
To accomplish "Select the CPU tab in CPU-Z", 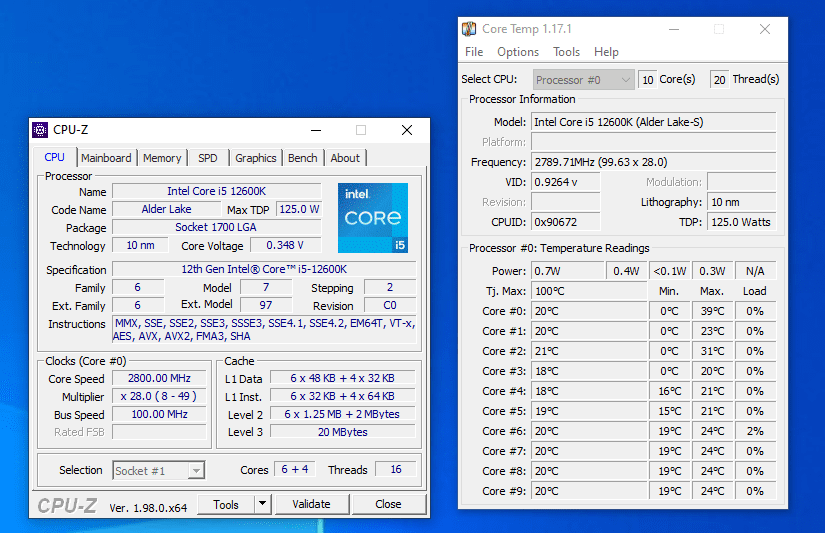I will click(55, 157).
